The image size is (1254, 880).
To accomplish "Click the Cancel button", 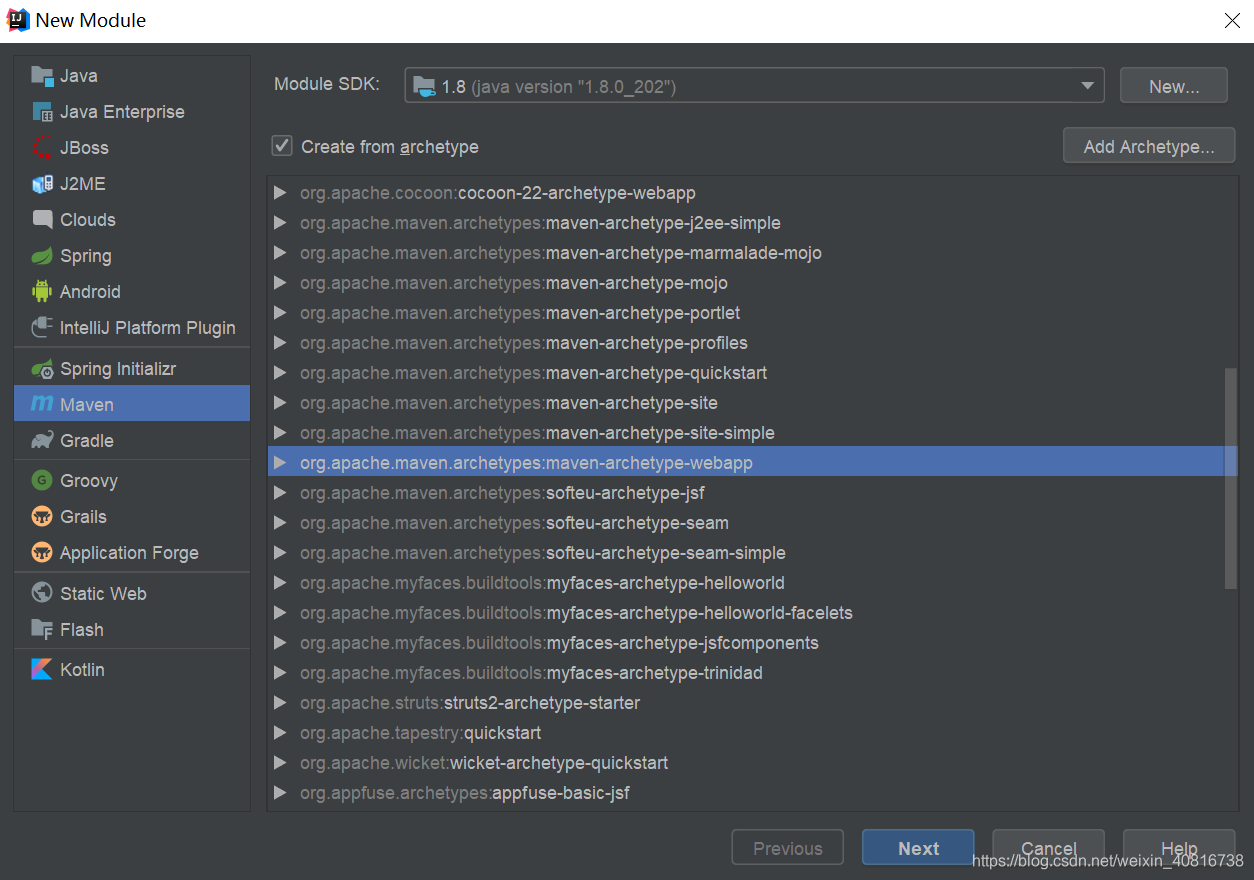I will pyautogui.click(x=1048, y=848).
